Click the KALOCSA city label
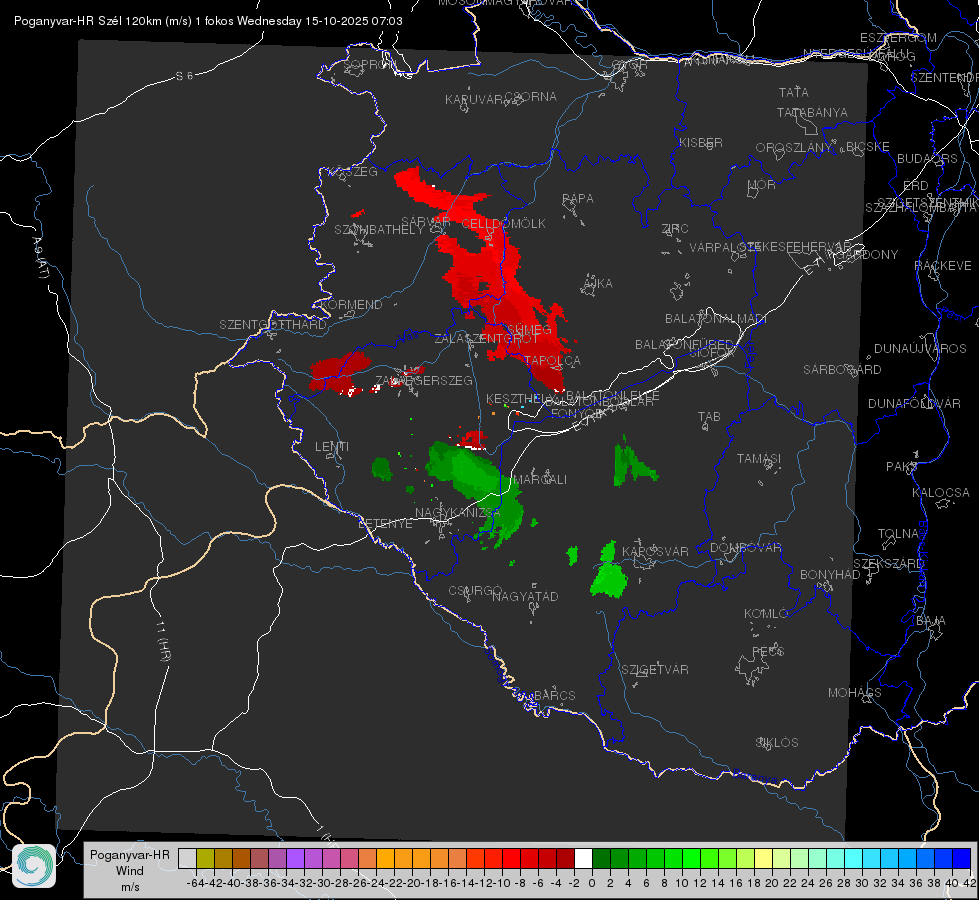The width and height of the screenshot is (979, 900). pyautogui.click(x=940, y=493)
